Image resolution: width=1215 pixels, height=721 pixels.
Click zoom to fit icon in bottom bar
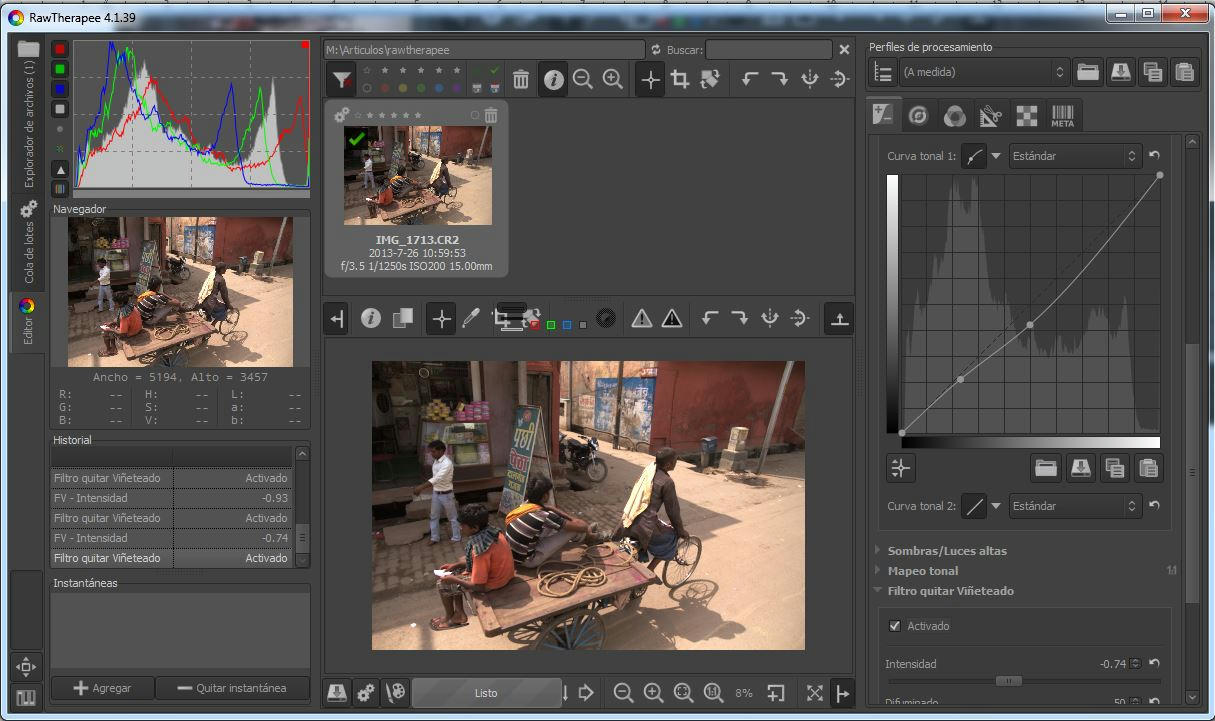click(x=683, y=692)
